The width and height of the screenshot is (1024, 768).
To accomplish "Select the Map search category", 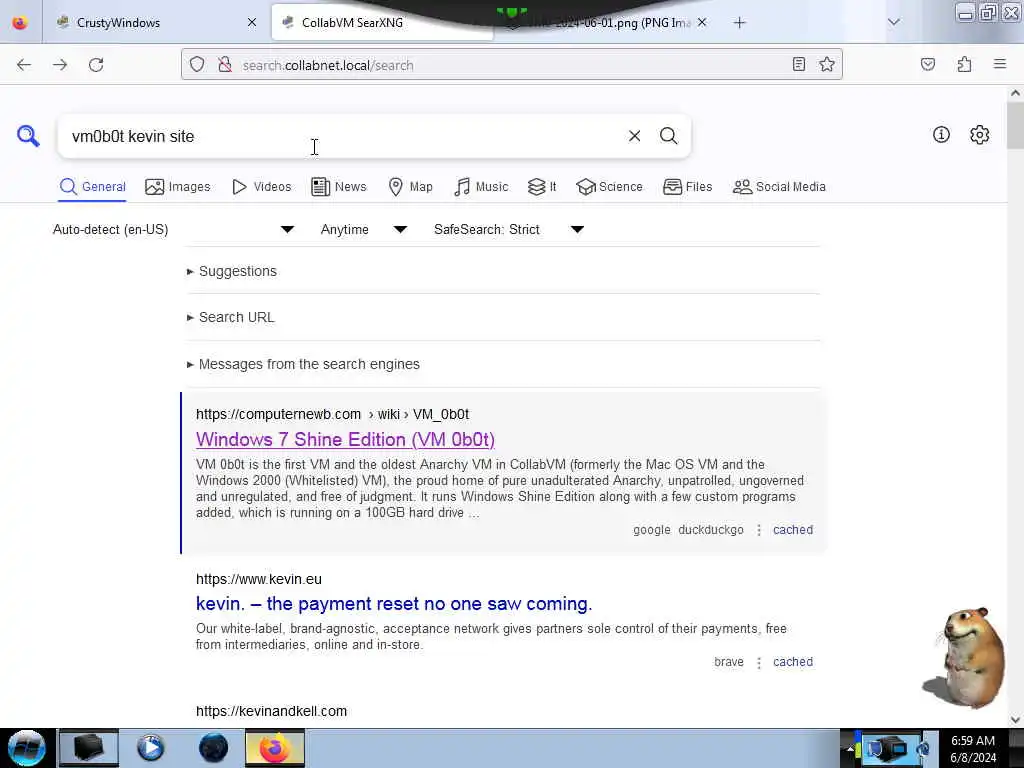I will 410,187.
